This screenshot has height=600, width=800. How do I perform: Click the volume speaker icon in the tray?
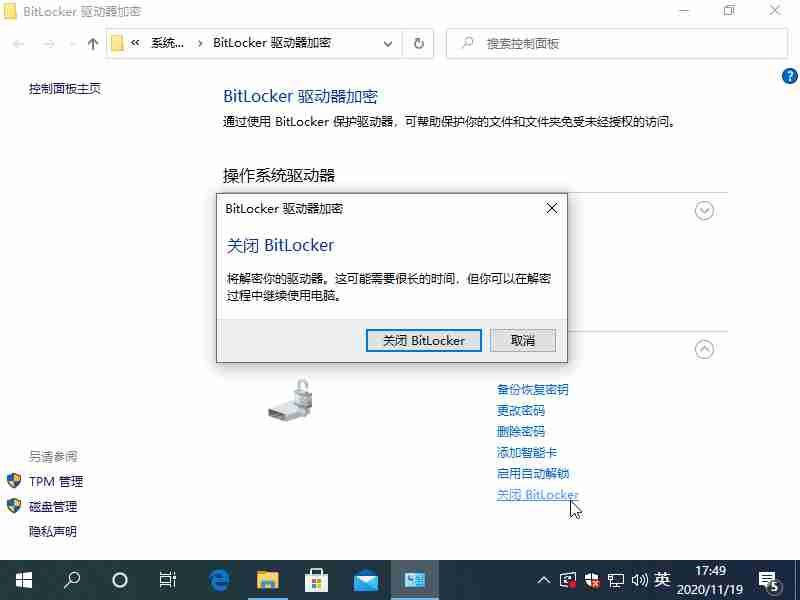pos(640,579)
